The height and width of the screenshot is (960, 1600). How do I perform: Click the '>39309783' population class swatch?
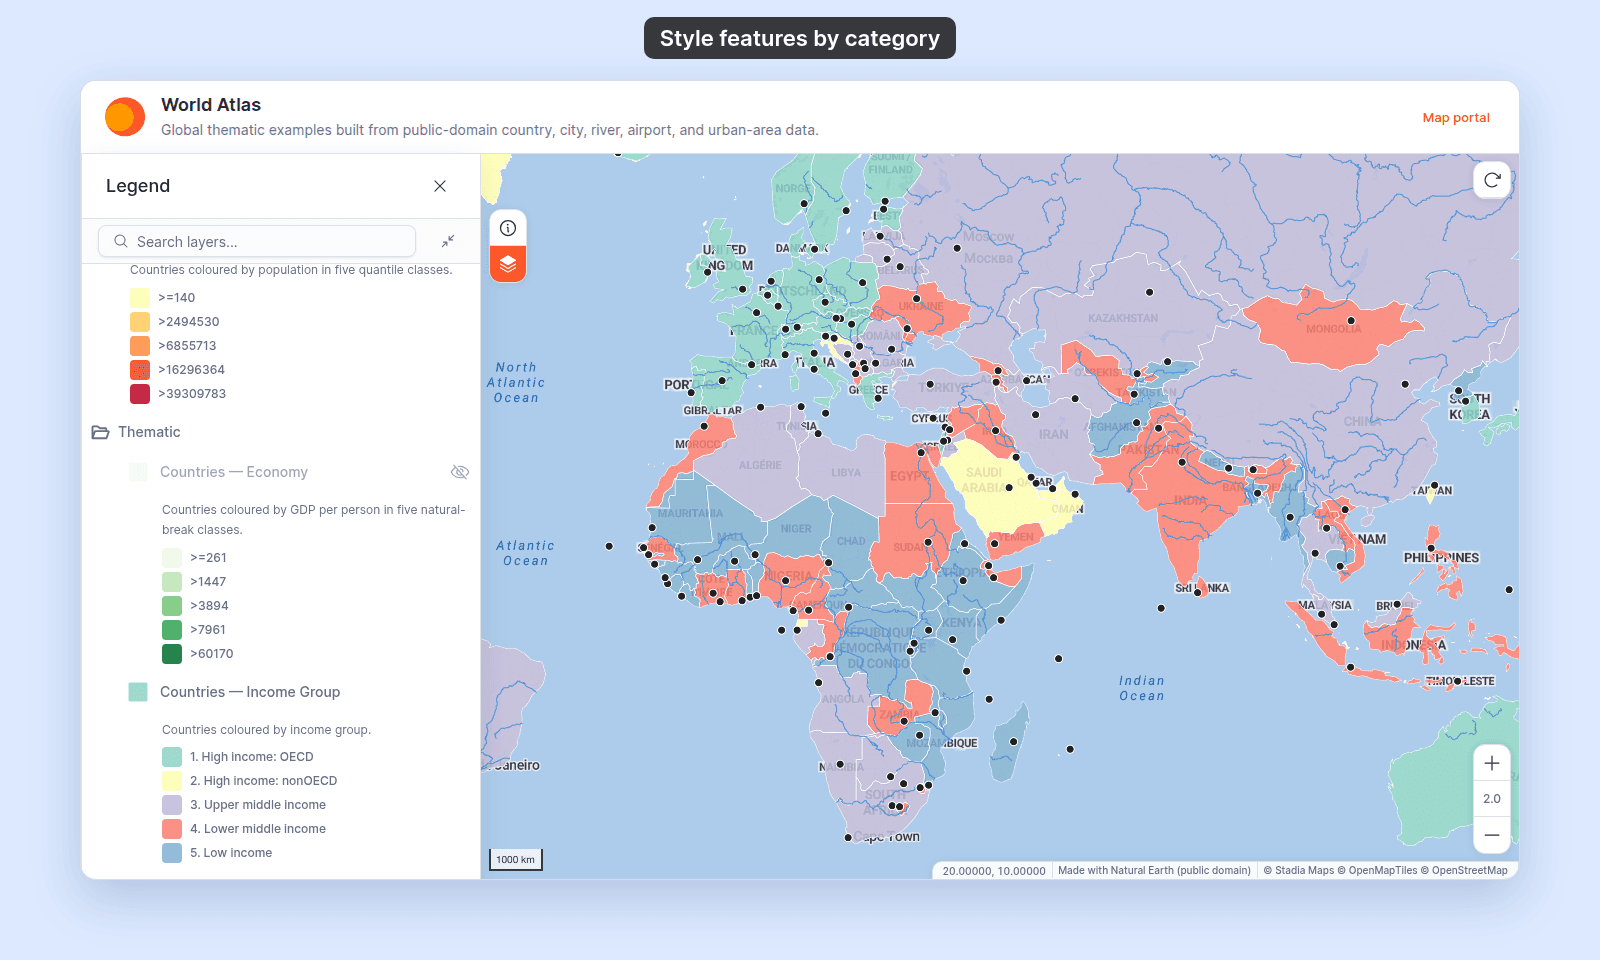(140, 394)
